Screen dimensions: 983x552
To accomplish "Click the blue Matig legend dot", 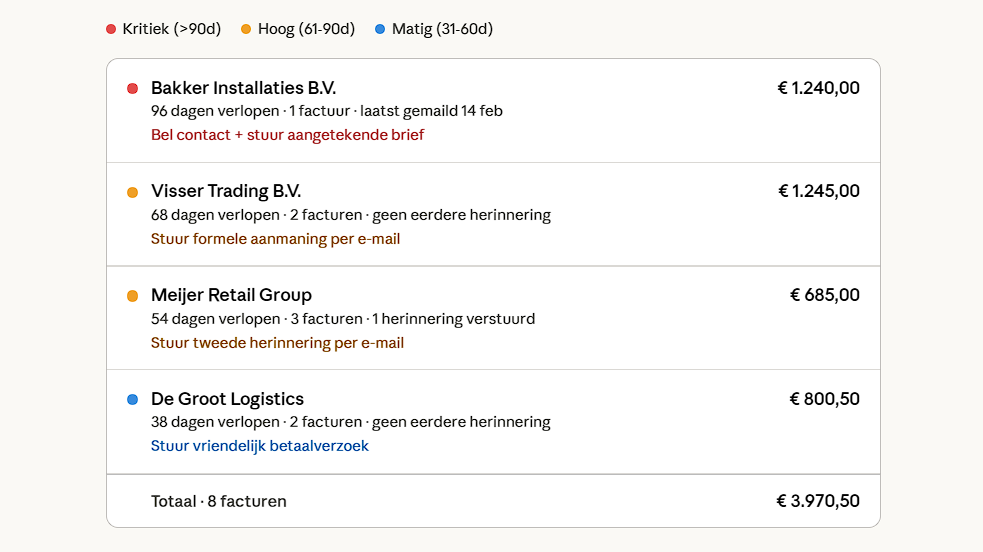I will 380,29.
